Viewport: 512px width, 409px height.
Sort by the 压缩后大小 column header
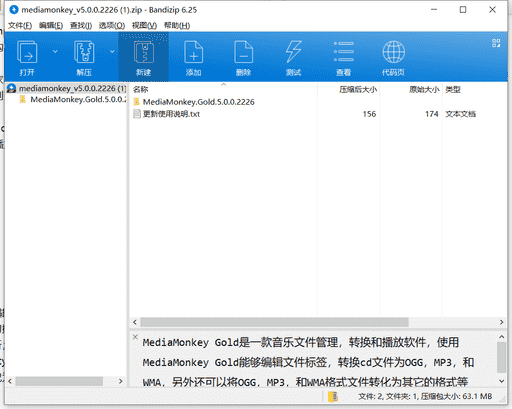pyautogui.click(x=348, y=89)
